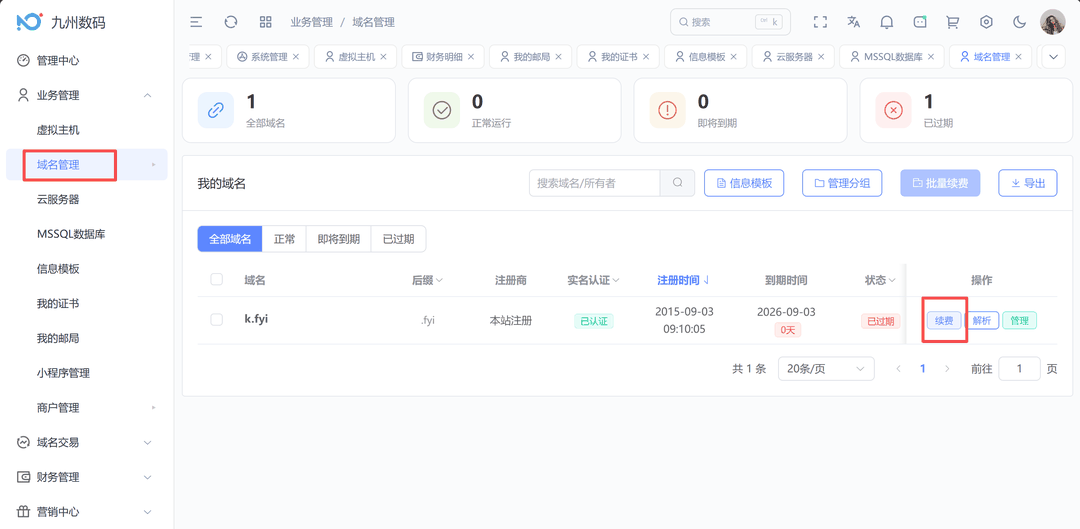Select the 正常 filter tab
This screenshot has height=529, width=1080.
[284, 239]
